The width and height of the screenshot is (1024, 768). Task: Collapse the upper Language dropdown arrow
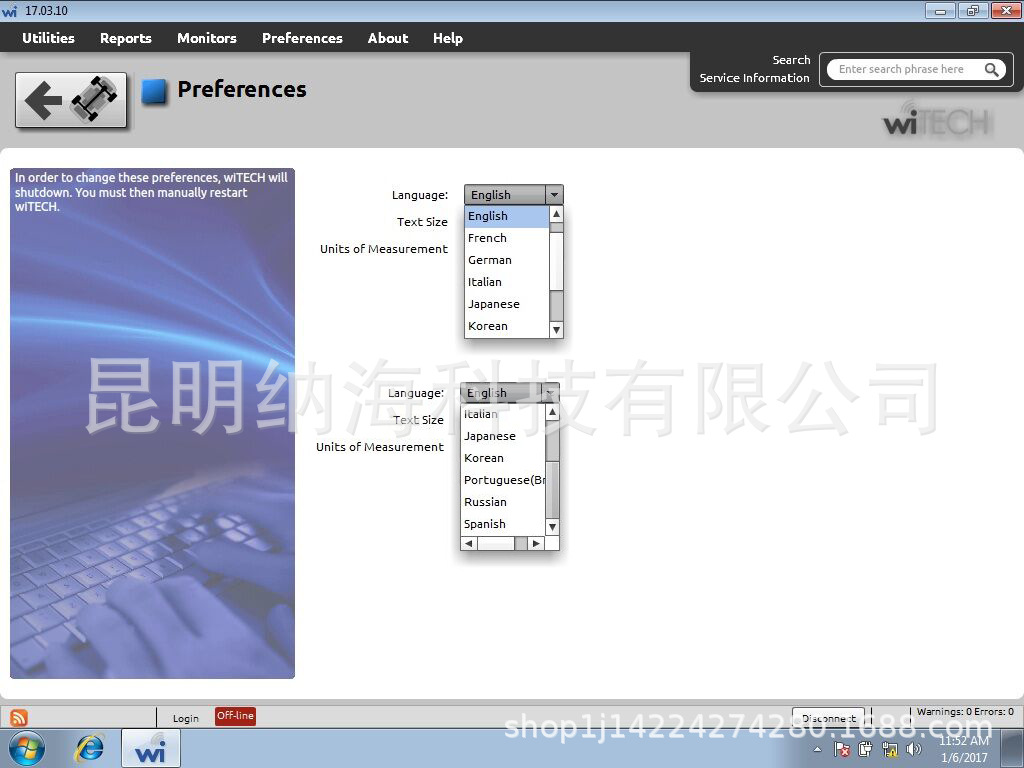pyautogui.click(x=554, y=195)
